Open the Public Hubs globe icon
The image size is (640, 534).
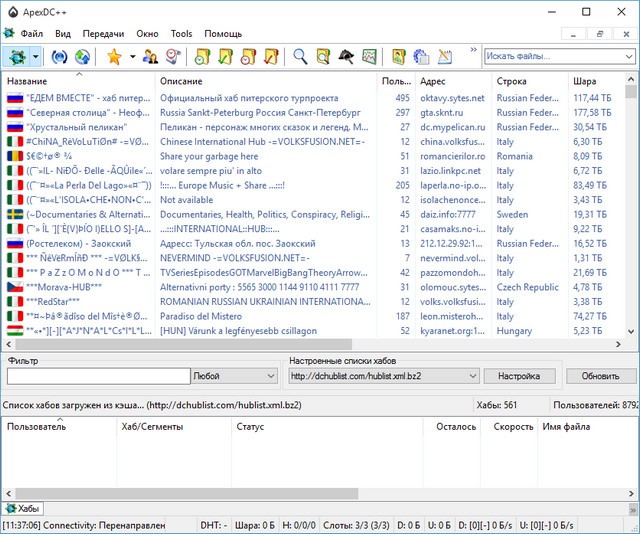16,57
